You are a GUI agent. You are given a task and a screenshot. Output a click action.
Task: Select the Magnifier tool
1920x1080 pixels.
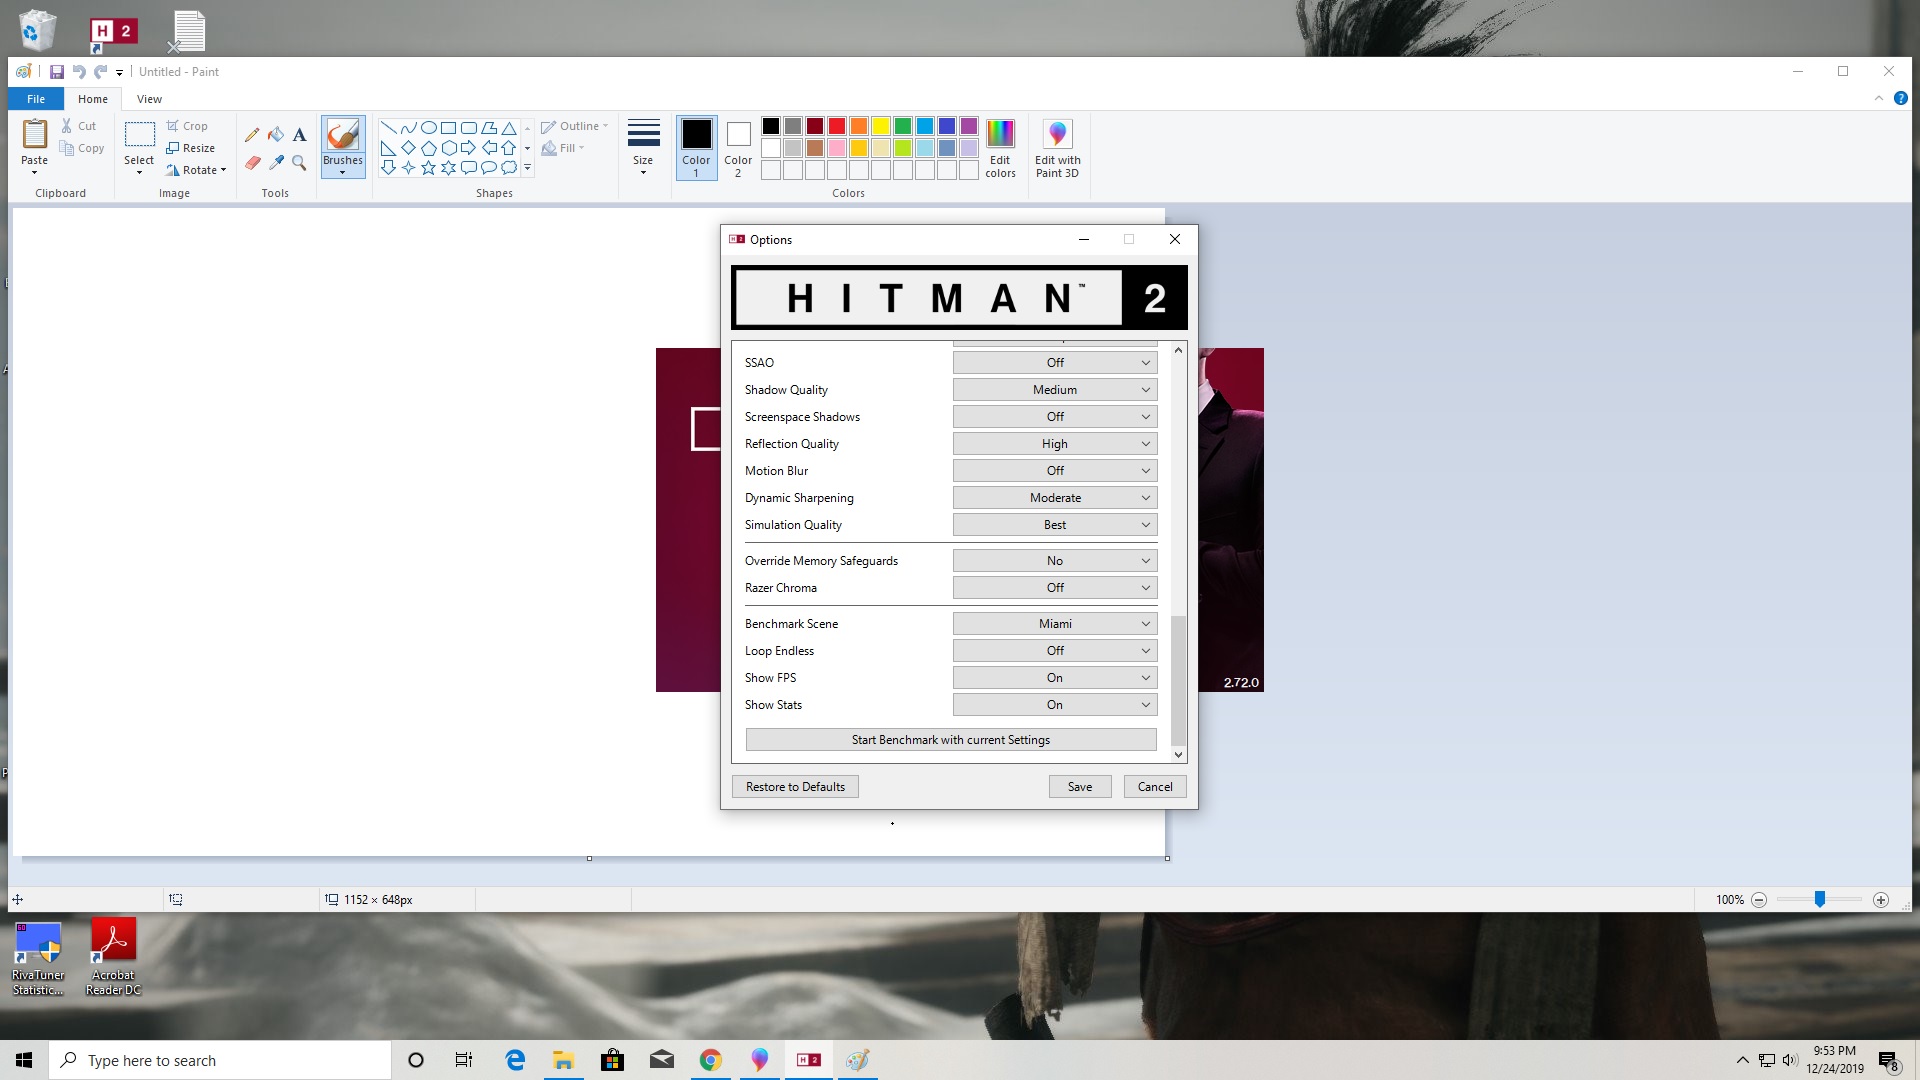pyautogui.click(x=299, y=162)
